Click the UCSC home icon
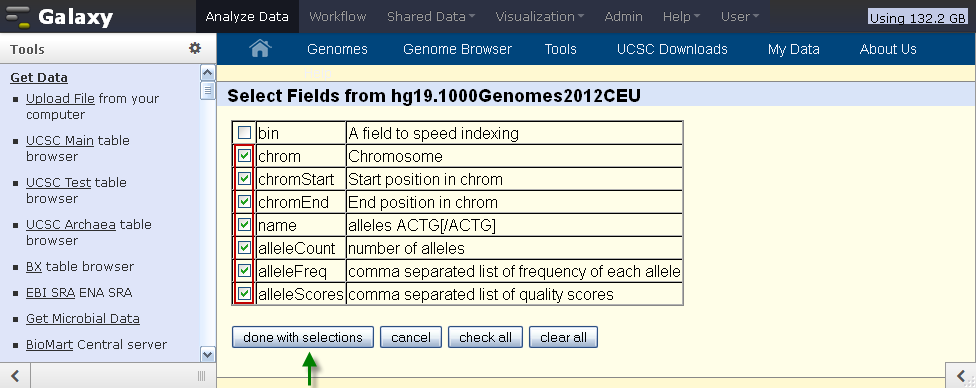976x388 pixels. pos(260,49)
